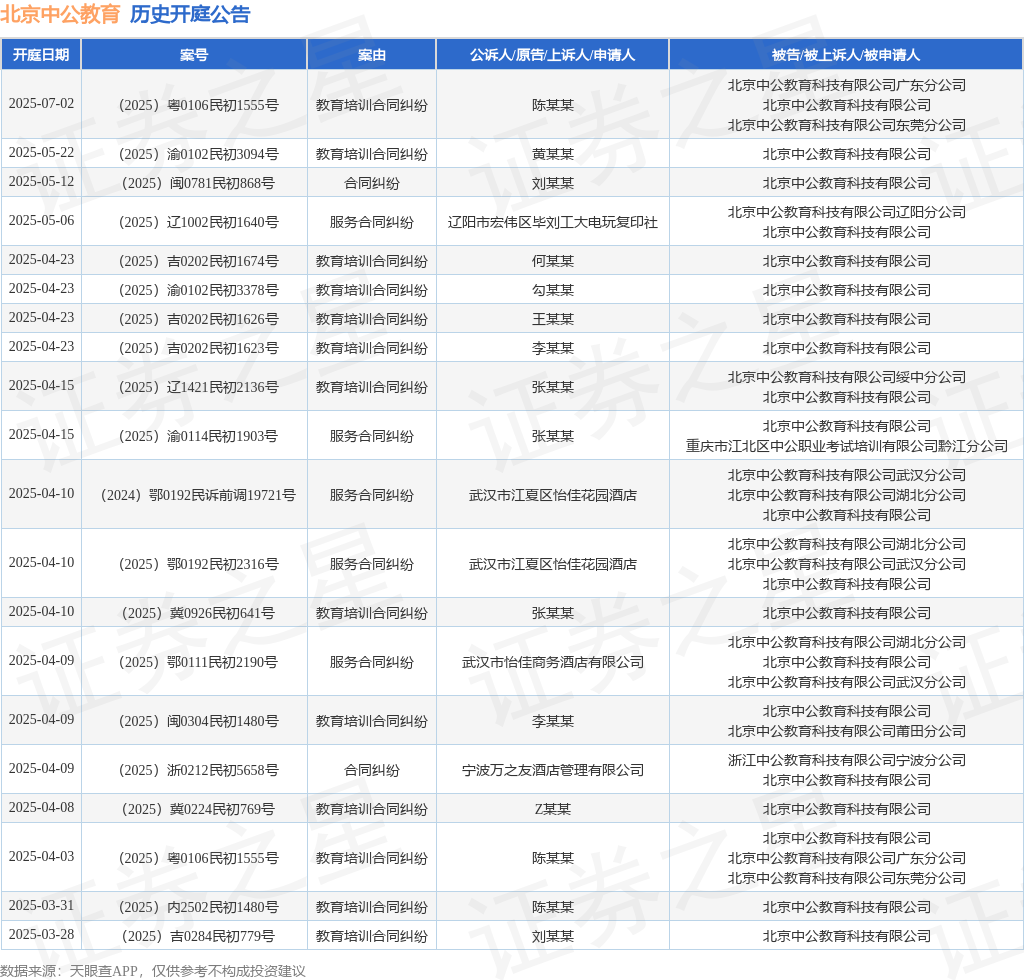
Task: Click plaintiff 武汉市怡佳商务酒店有限公司
Action: tap(552, 662)
